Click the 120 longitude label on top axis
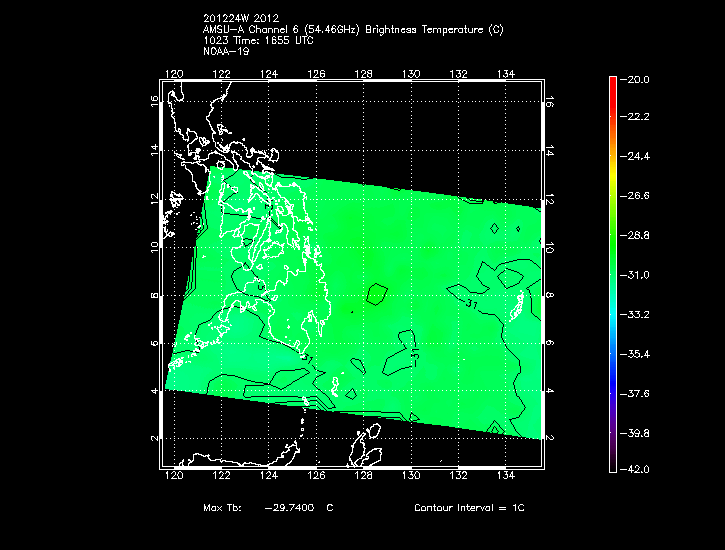The image size is (725, 550). pos(174,74)
